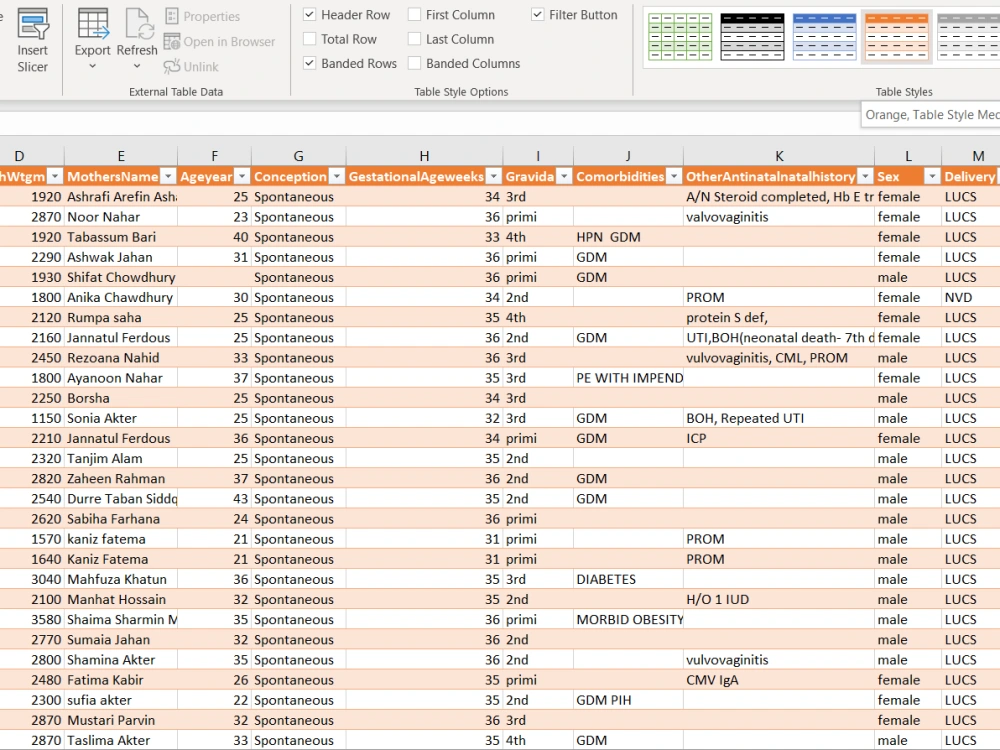Open the MothersName filter dropdown
The image size is (1000, 750).
(x=168, y=177)
